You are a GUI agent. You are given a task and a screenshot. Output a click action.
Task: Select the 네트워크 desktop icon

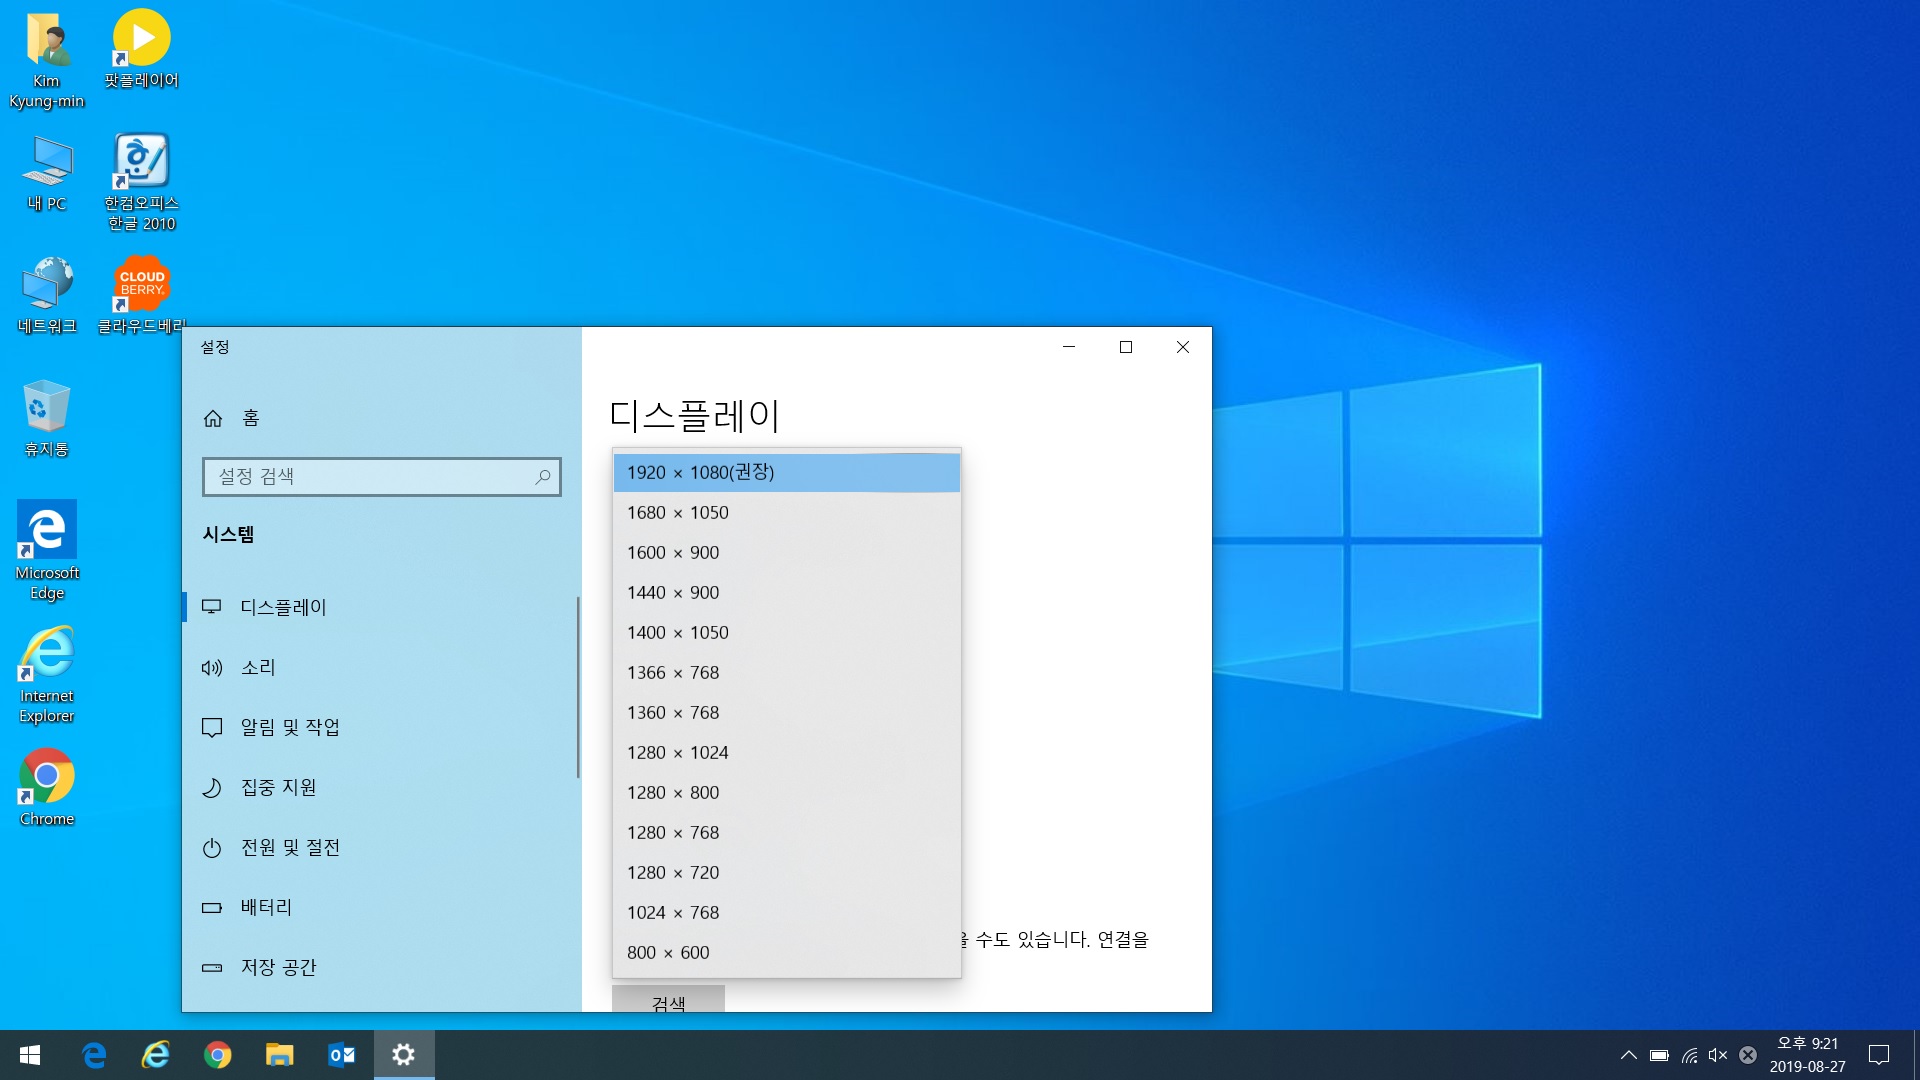point(46,296)
